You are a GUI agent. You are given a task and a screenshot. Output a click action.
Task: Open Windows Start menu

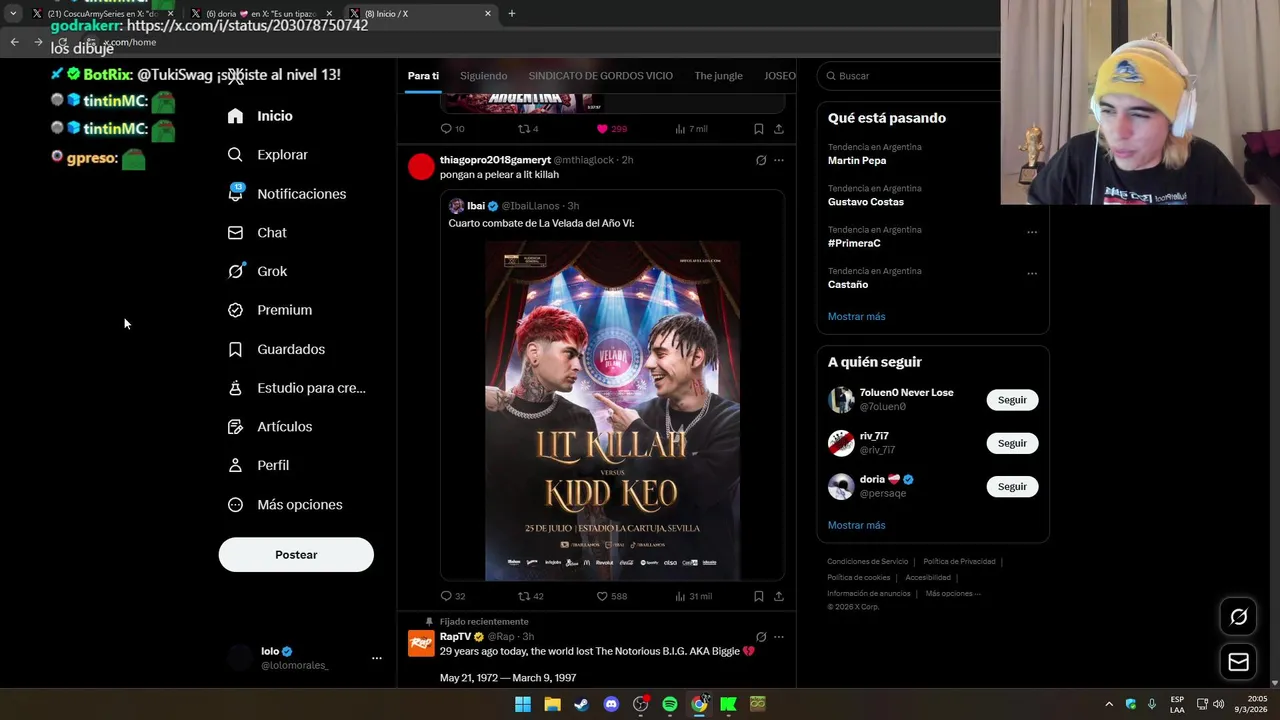coord(523,704)
